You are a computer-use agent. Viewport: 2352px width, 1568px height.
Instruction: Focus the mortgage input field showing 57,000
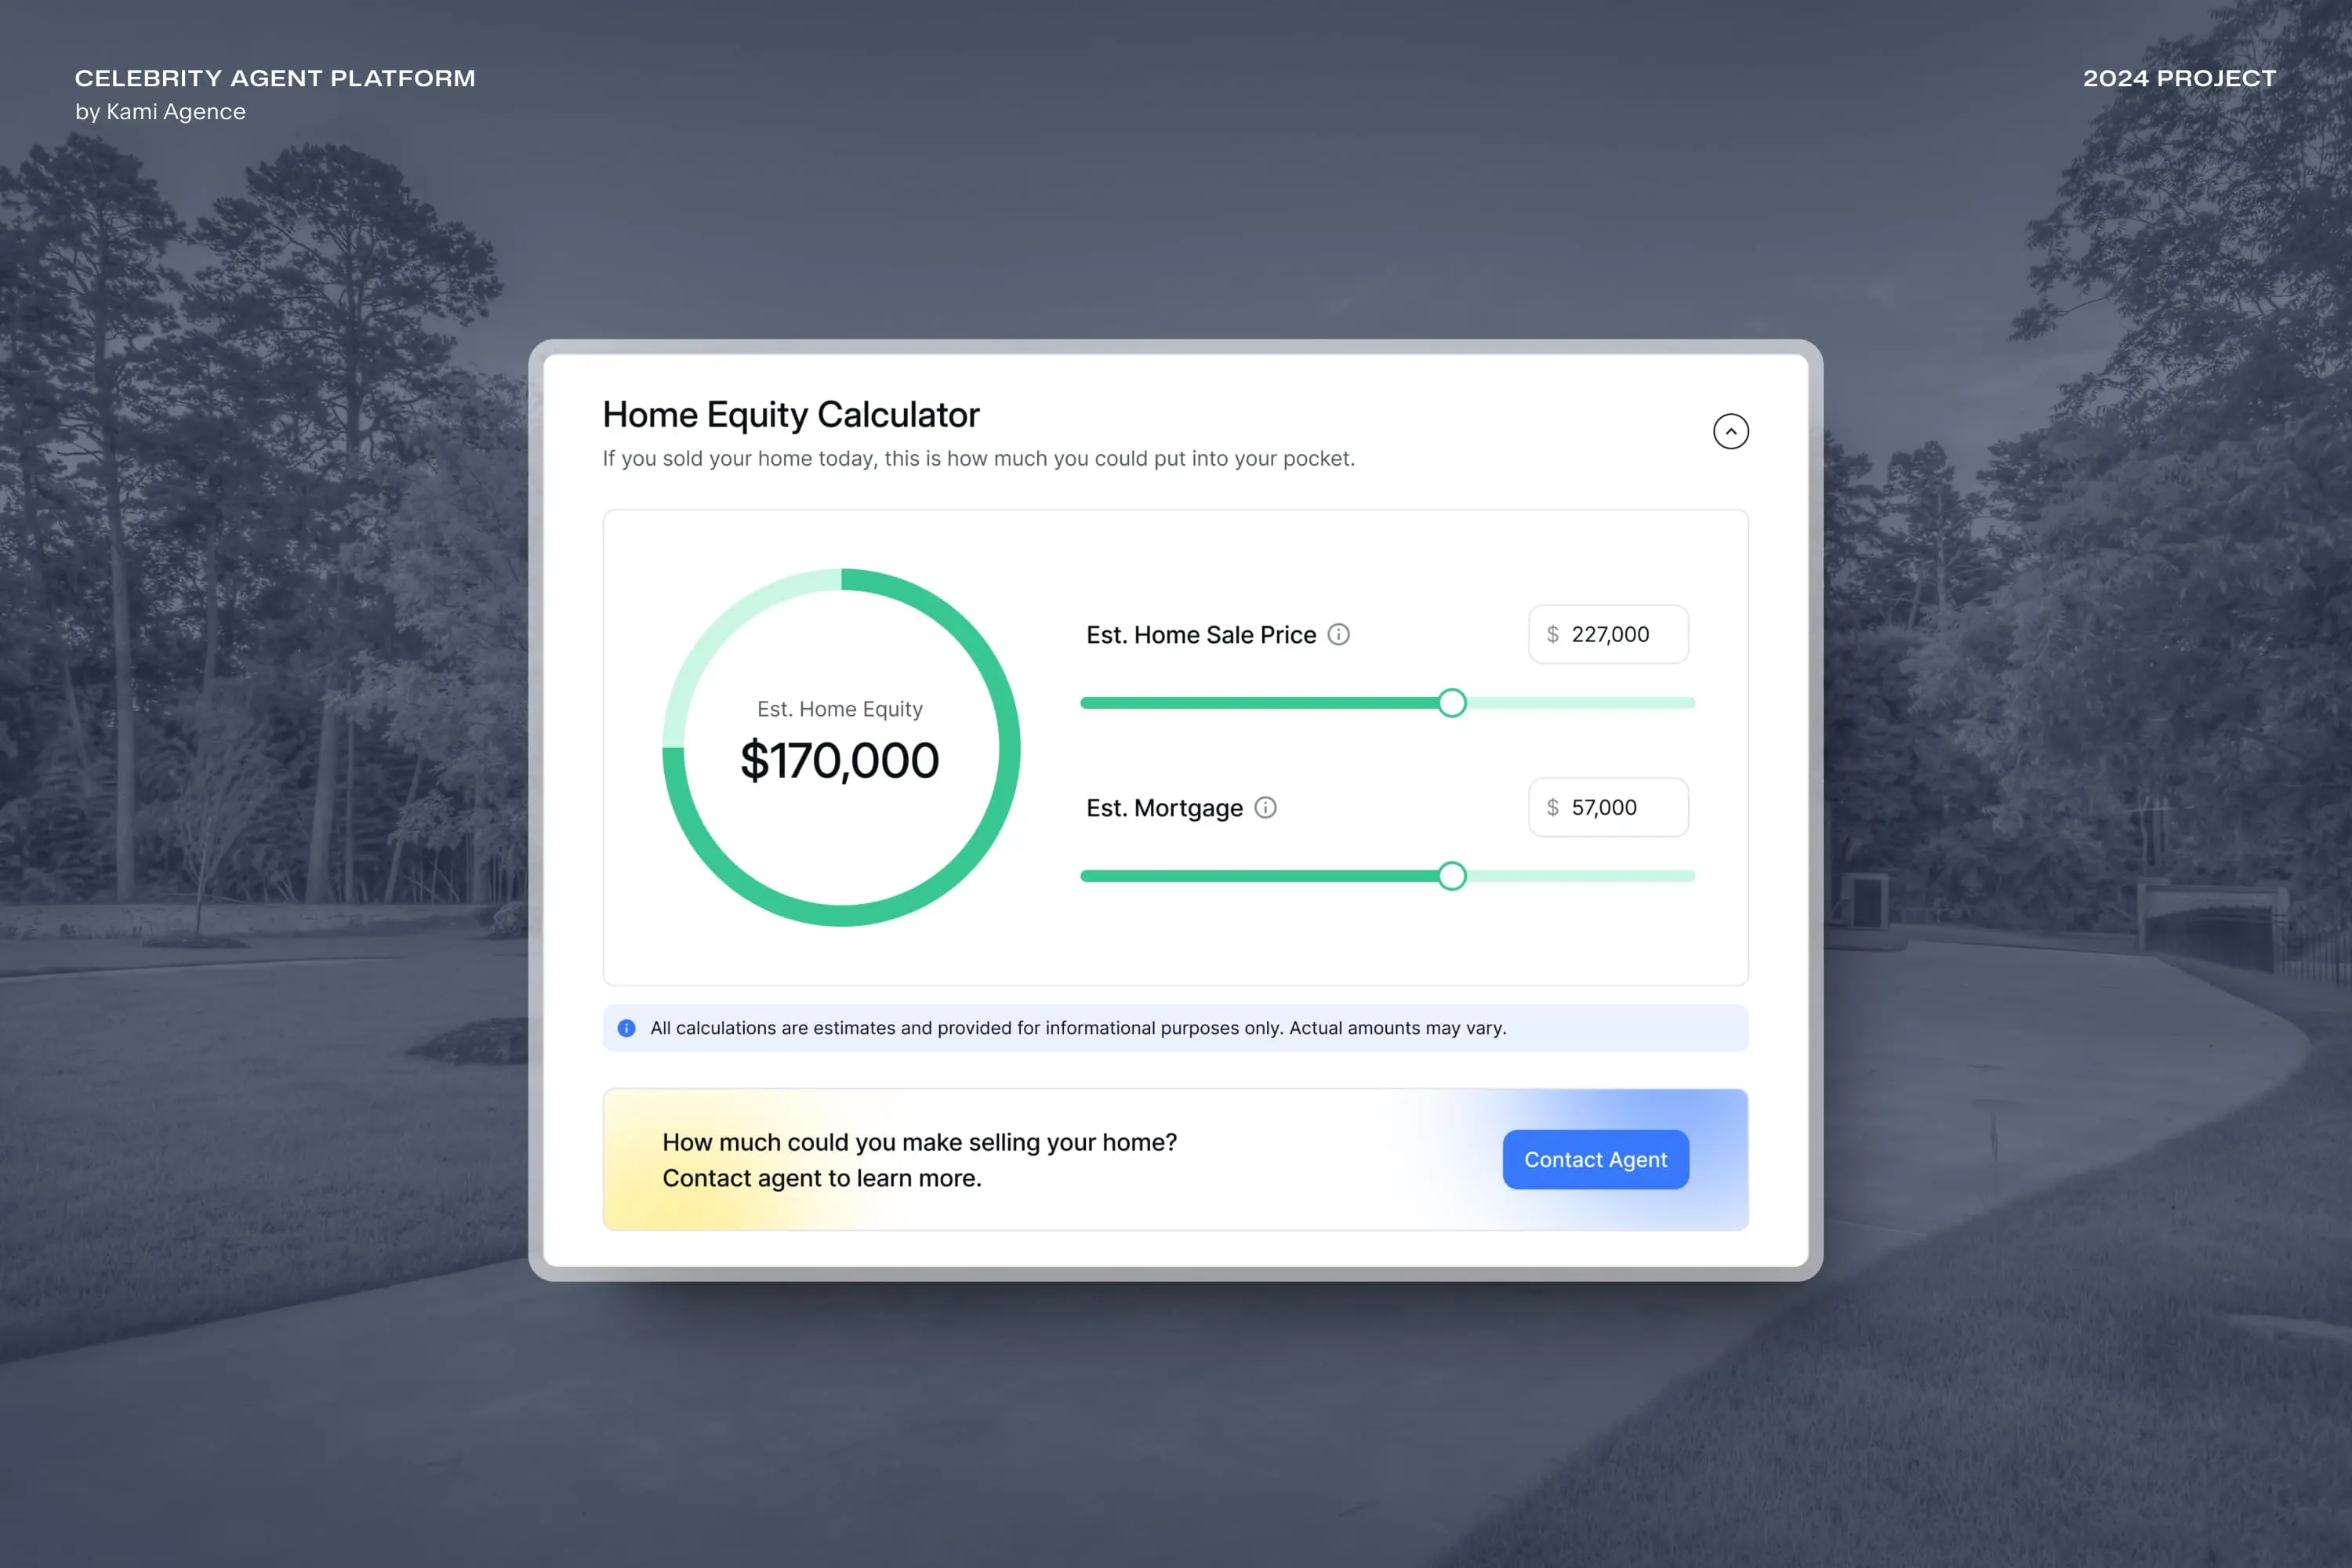point(1608,807)
